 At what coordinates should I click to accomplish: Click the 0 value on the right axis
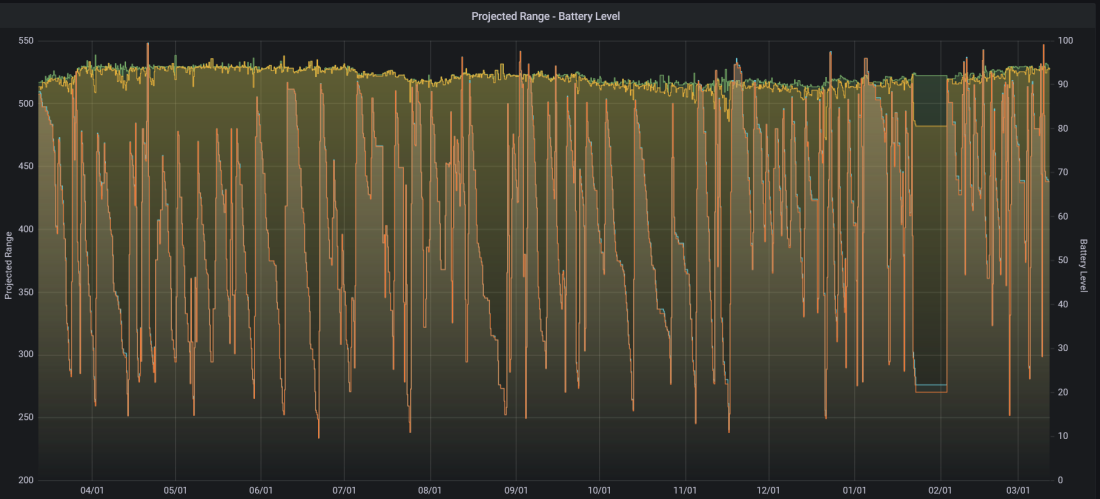pos(1060,480)
